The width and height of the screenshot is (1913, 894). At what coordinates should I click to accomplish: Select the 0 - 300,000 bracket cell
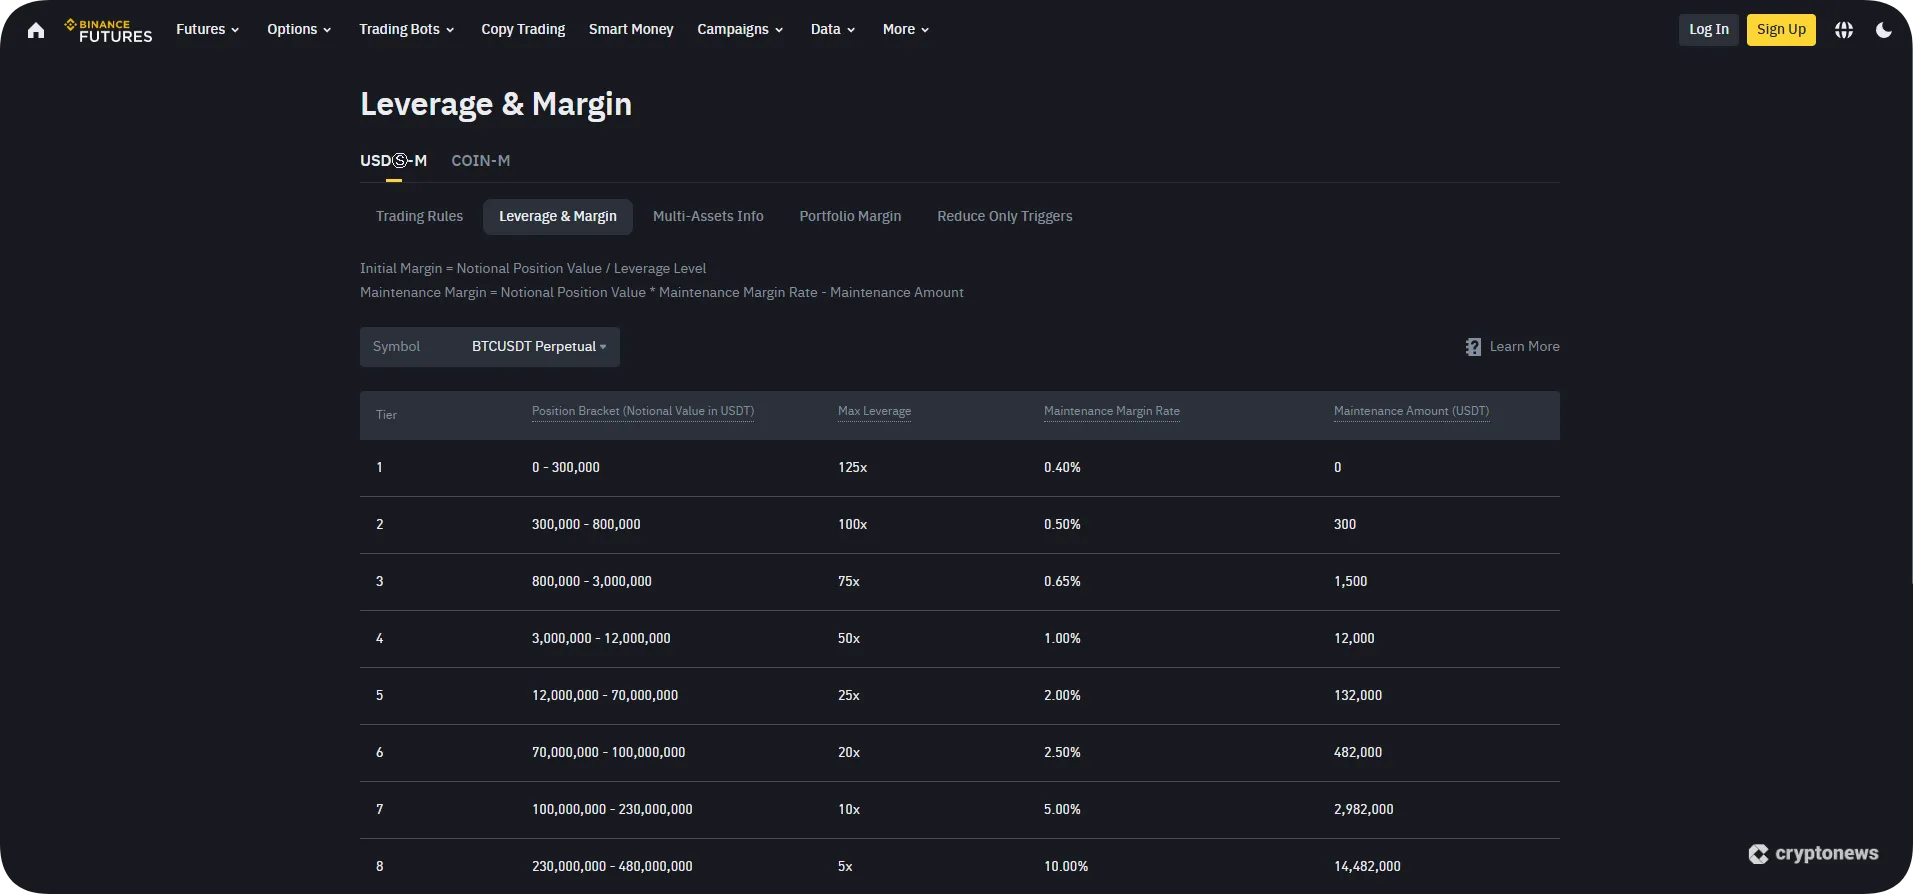tap(566, 468)
